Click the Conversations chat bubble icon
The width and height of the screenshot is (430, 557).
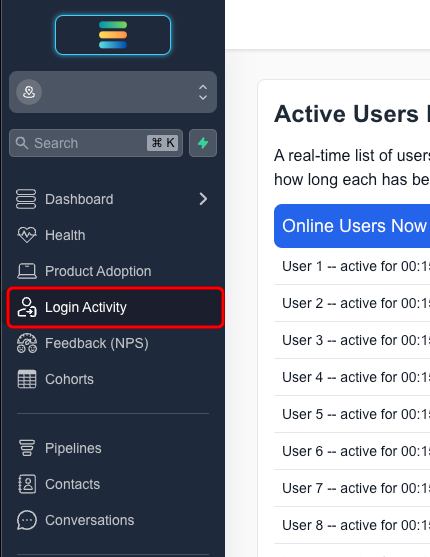click(27, 520)
